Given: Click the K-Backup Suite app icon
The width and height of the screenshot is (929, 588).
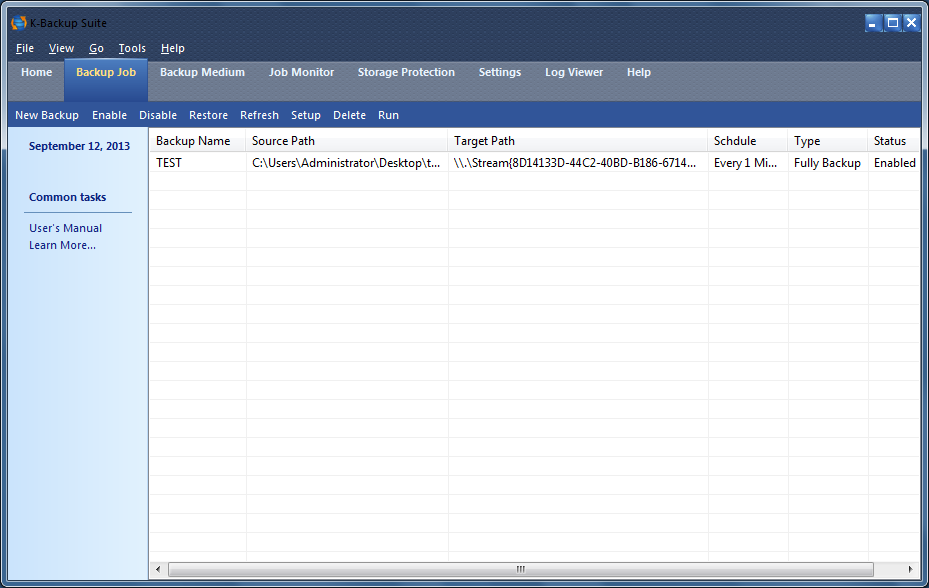Looking at the screenshot, I should click(x=19, y=23).
